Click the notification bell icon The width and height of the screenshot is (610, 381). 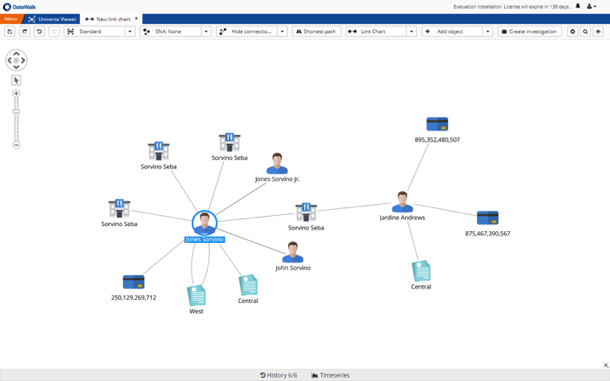pyautogui.click(x=578, y=6)
